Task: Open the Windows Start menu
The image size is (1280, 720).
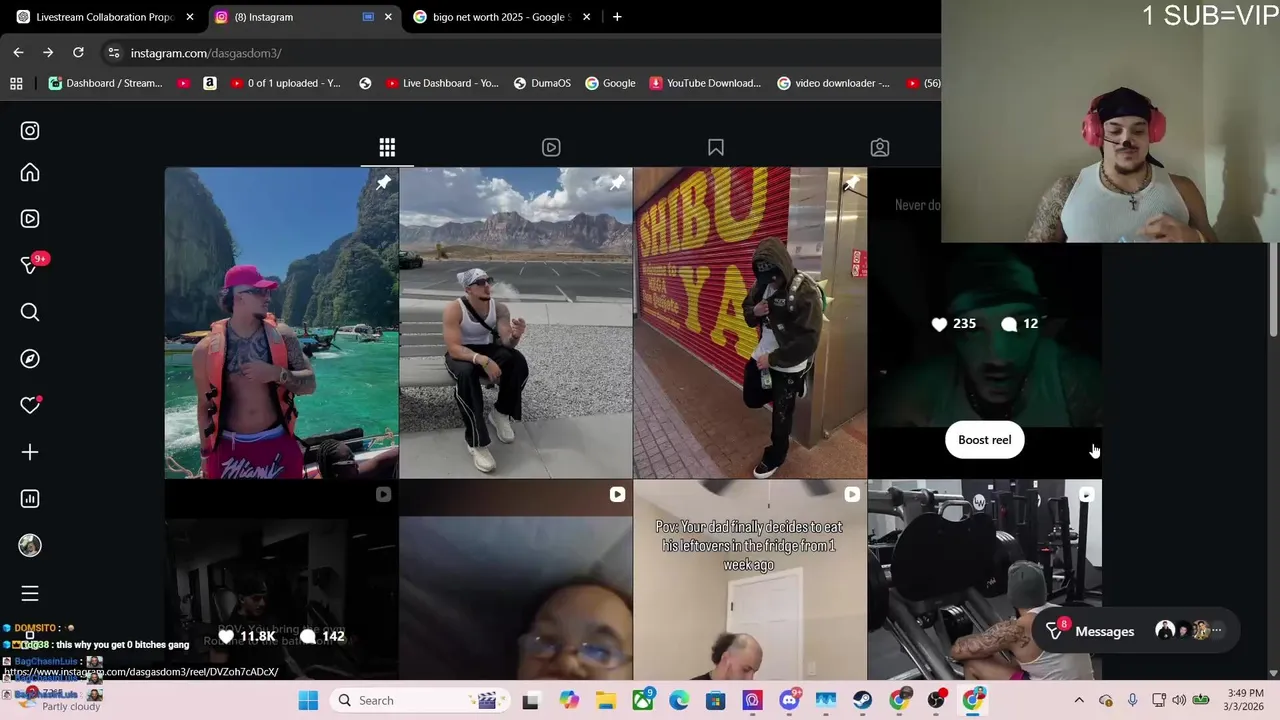Action: [x=308, y=700]
